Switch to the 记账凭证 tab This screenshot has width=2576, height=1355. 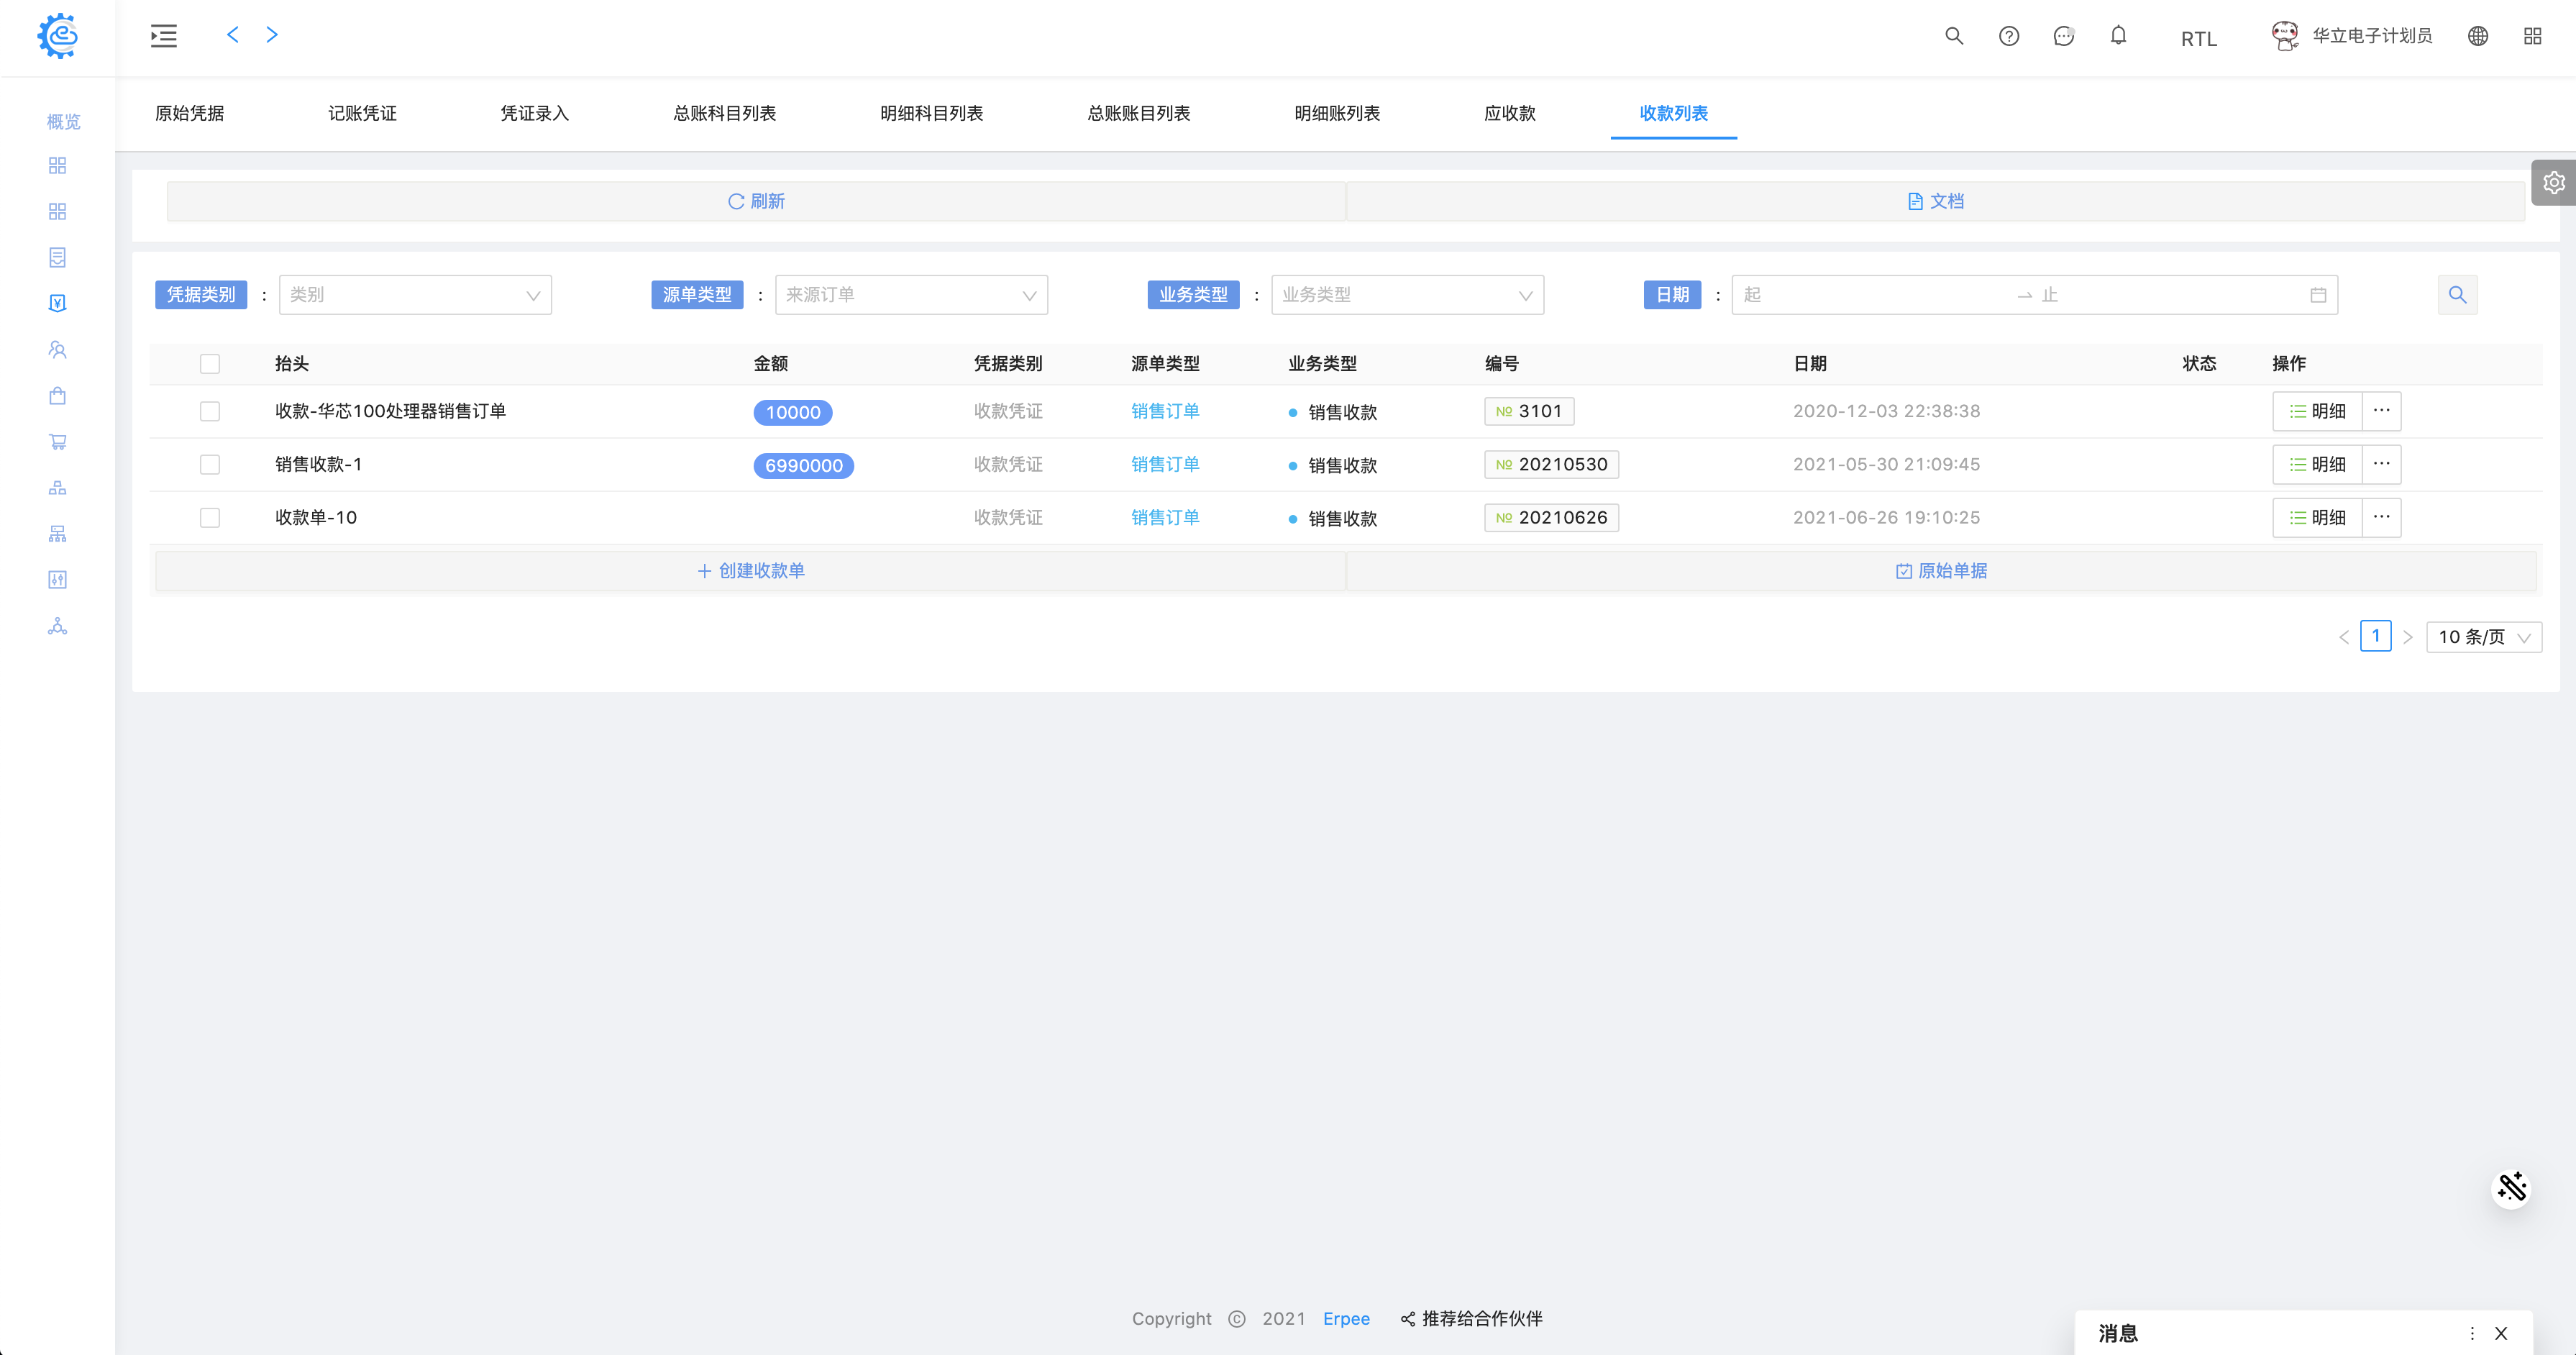click(x=362, y=113)
